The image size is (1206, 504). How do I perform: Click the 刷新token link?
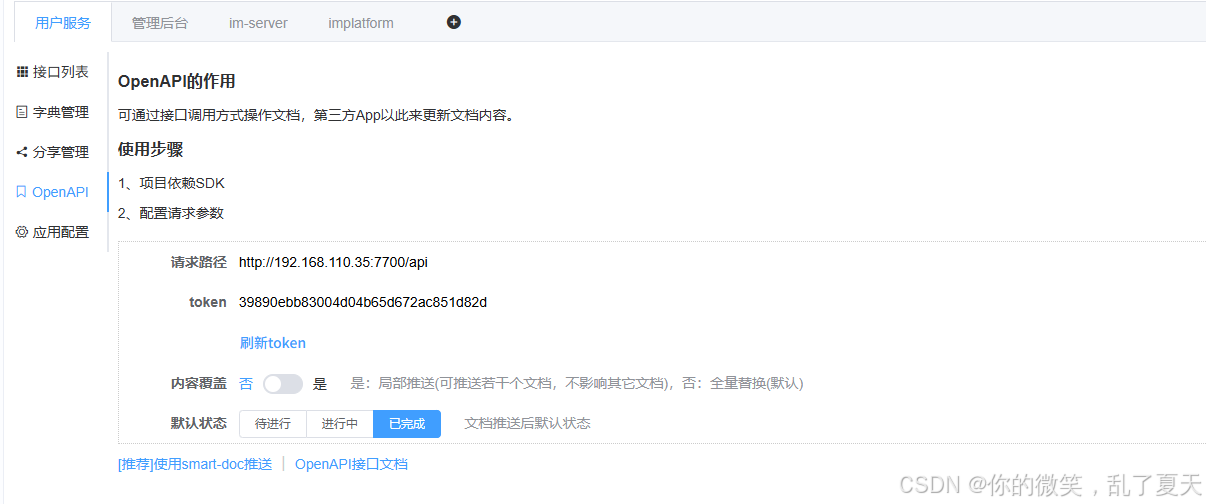coord(273,343)
